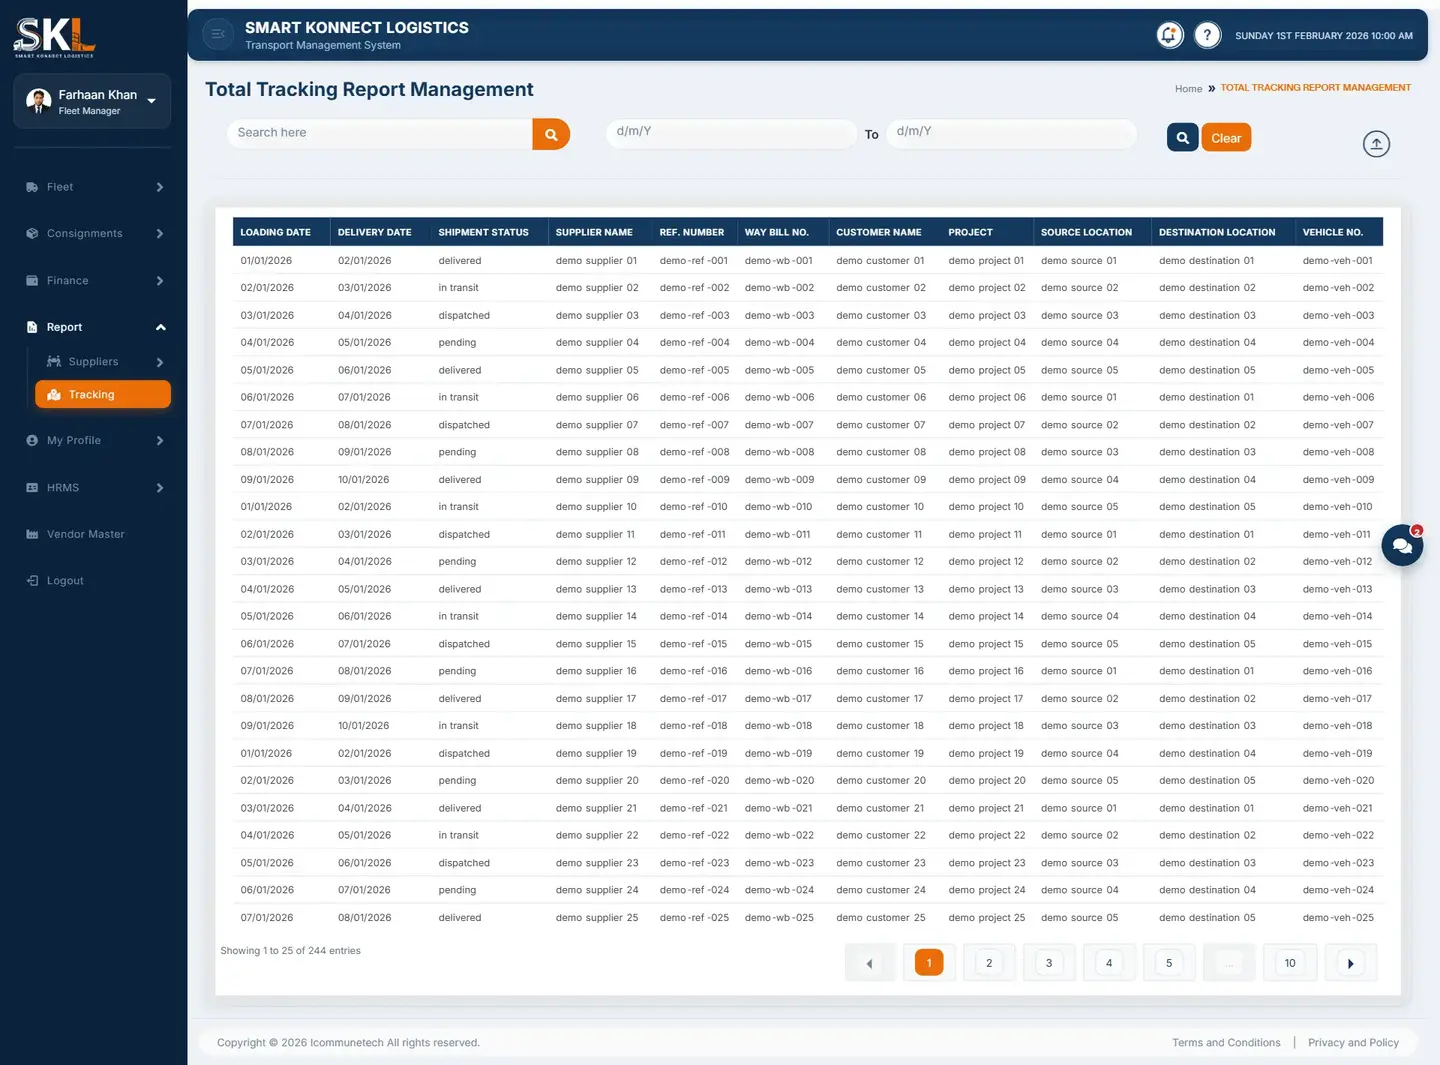
Task: Click the cell 'demo-wb-010'
Action: coord(779,507)
